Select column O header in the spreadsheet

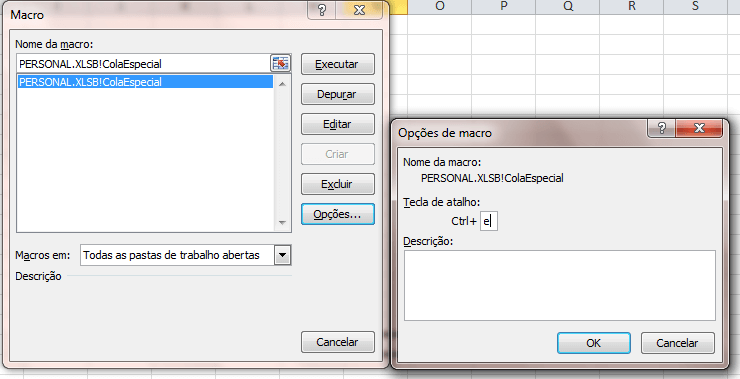click(439, 7)
